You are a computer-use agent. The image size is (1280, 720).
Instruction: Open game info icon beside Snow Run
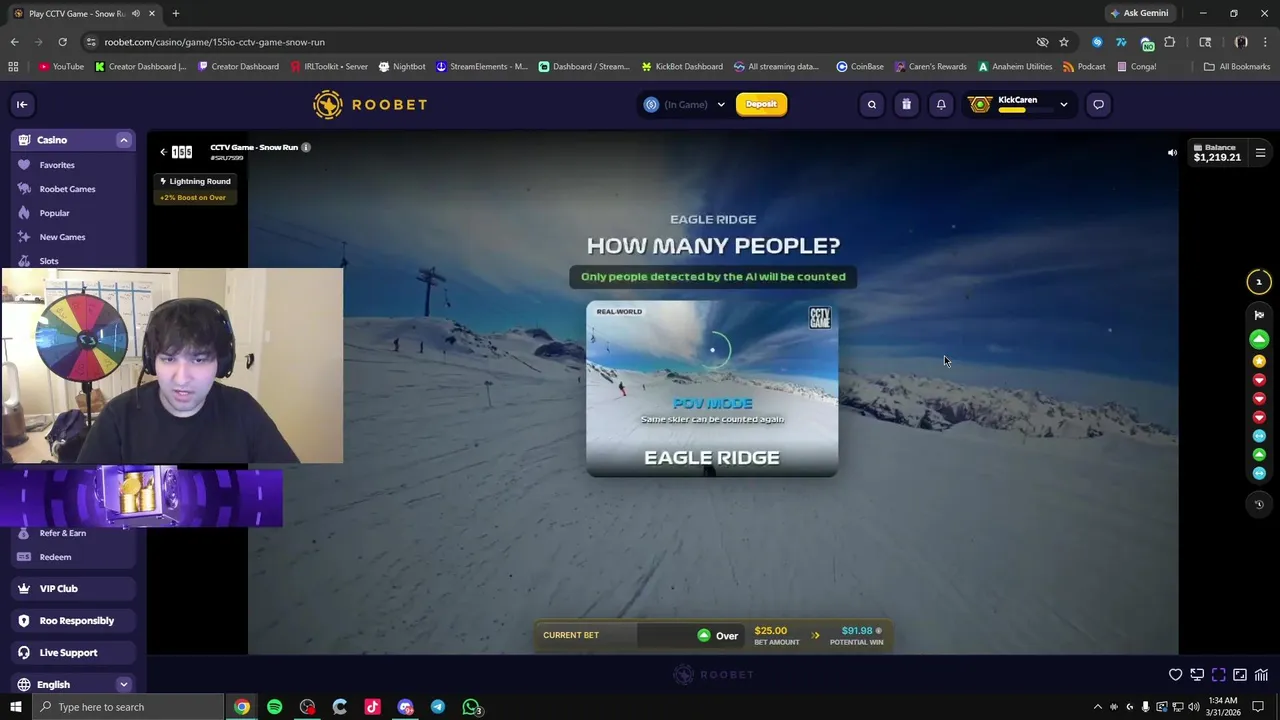(306, 147)
